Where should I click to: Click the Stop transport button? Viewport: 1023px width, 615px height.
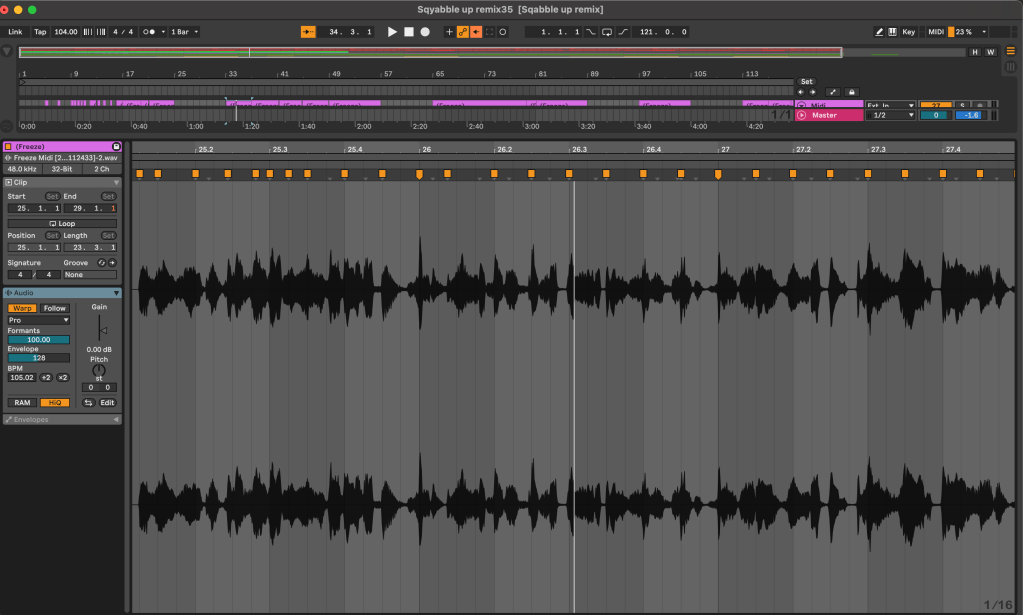[408, 32]
